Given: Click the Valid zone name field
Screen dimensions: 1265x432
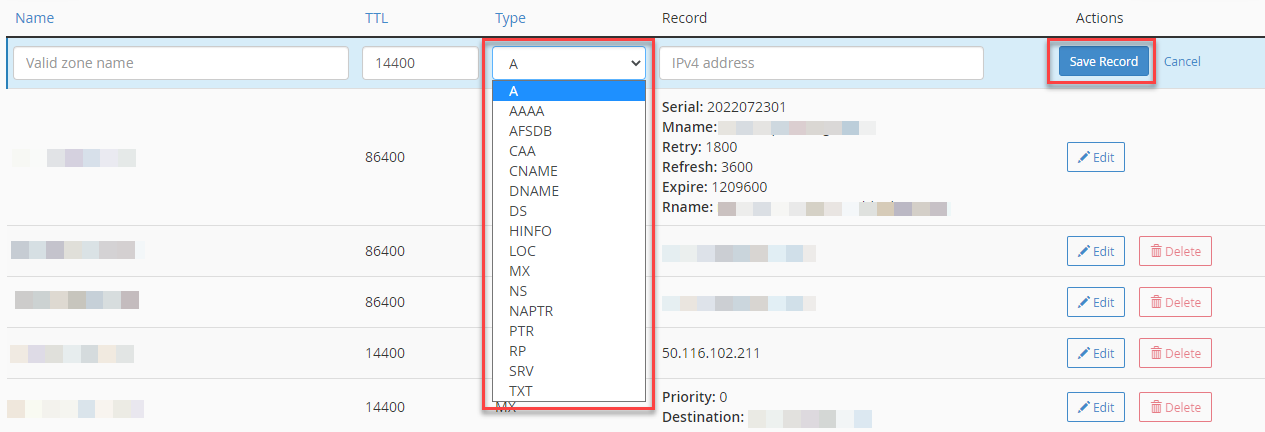Looking at the screenshot, I should (x=181, y=63).
